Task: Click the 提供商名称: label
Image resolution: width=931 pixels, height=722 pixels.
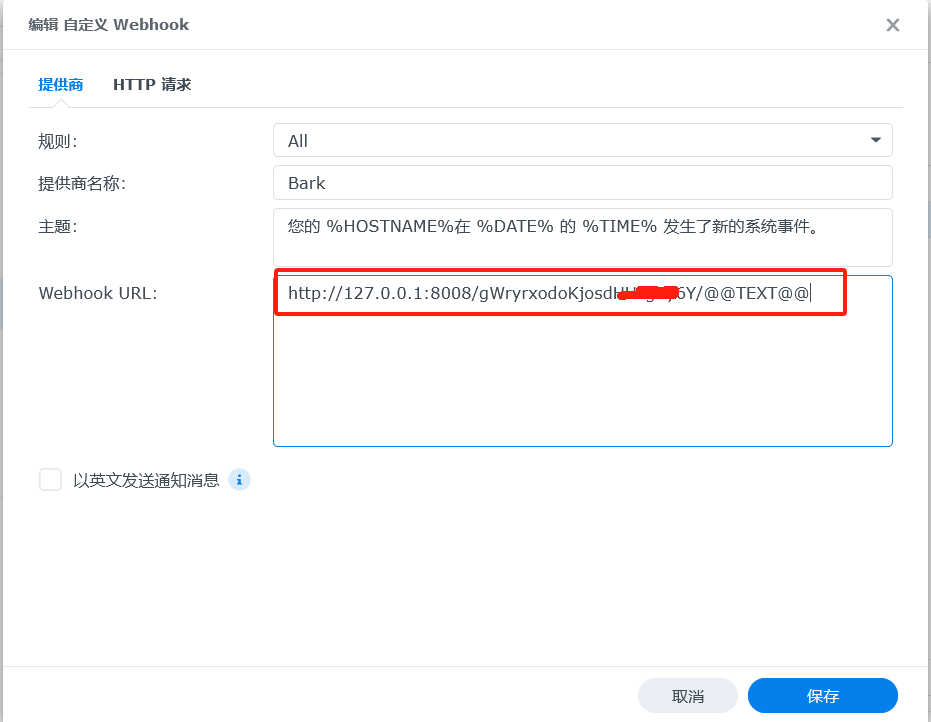Action: 82,183
